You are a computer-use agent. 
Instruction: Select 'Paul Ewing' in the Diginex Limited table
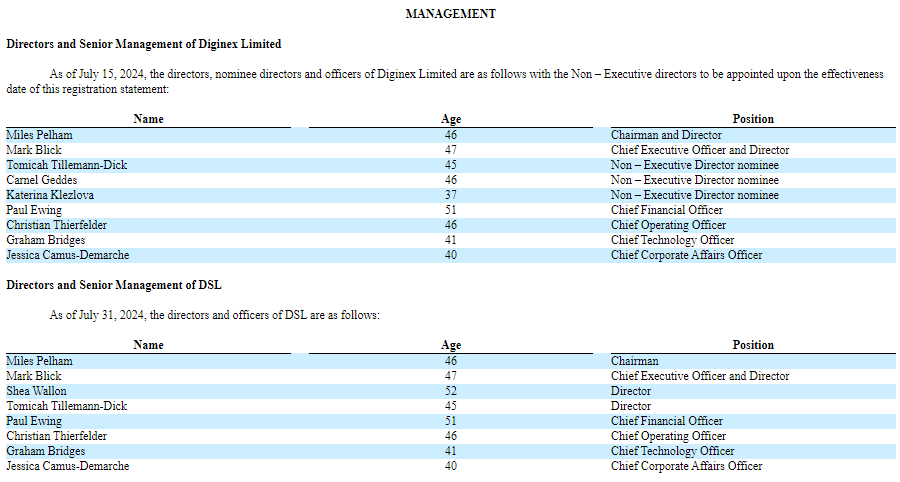click(x=34, y=210)
